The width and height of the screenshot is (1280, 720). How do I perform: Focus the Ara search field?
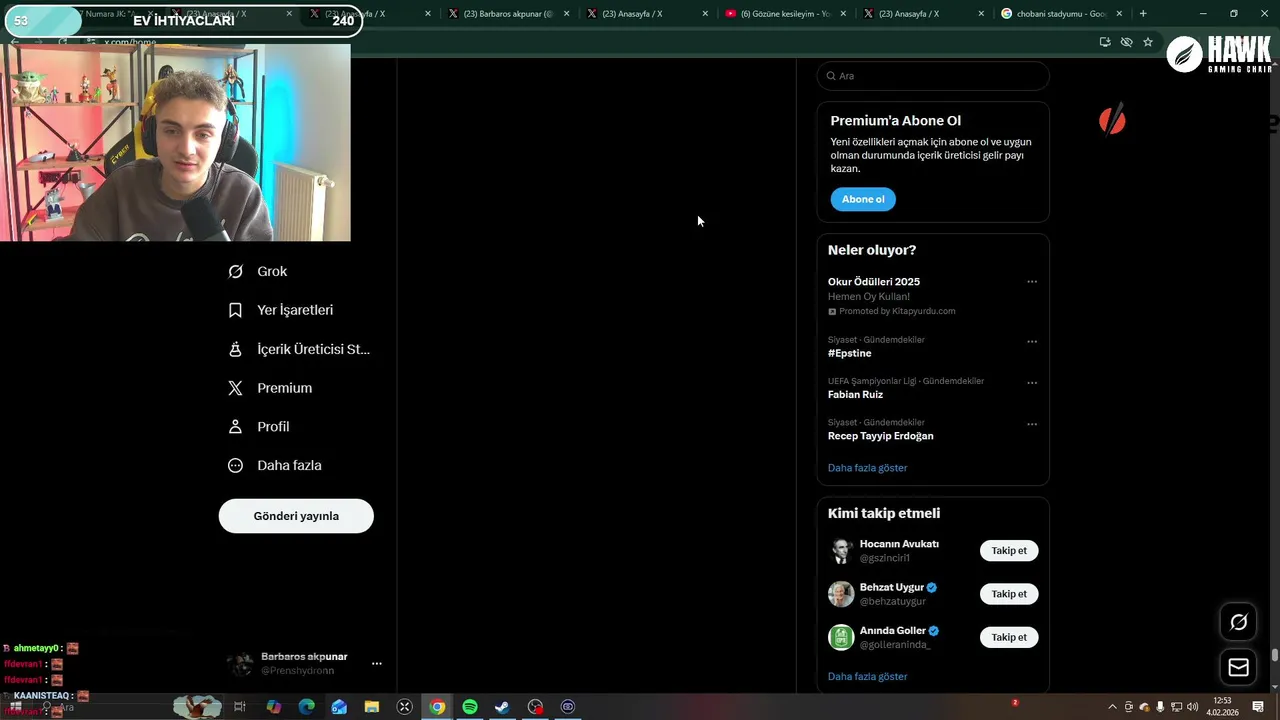tap(933, 76)
